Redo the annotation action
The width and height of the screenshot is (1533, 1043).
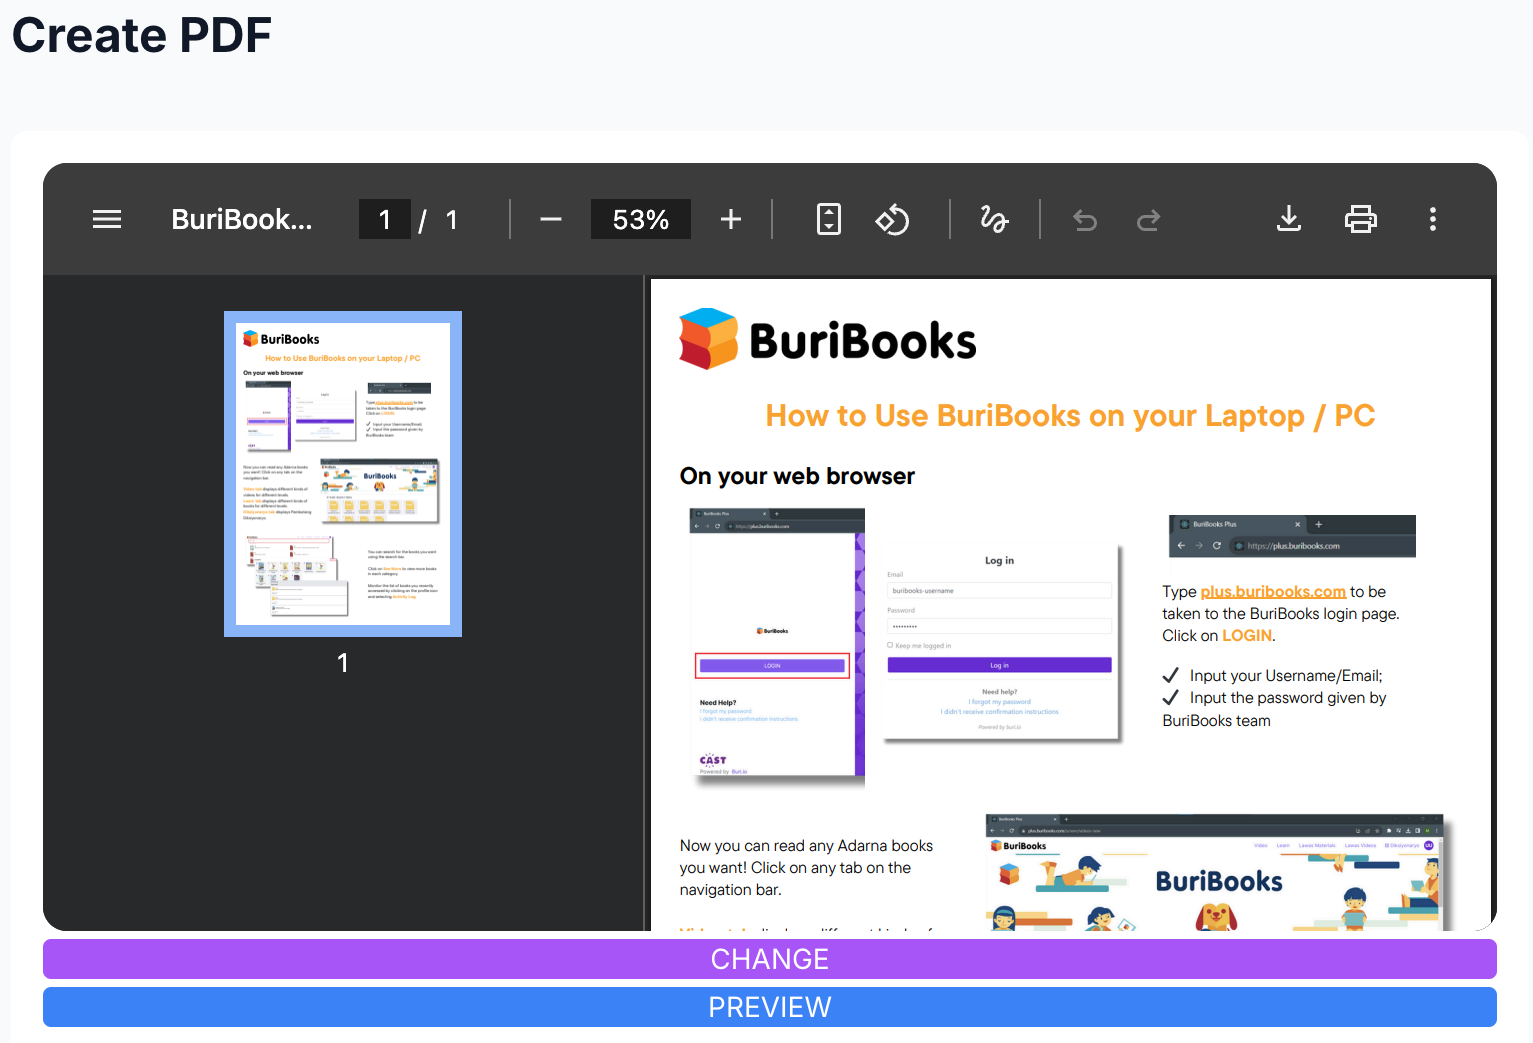point(1148,220)
